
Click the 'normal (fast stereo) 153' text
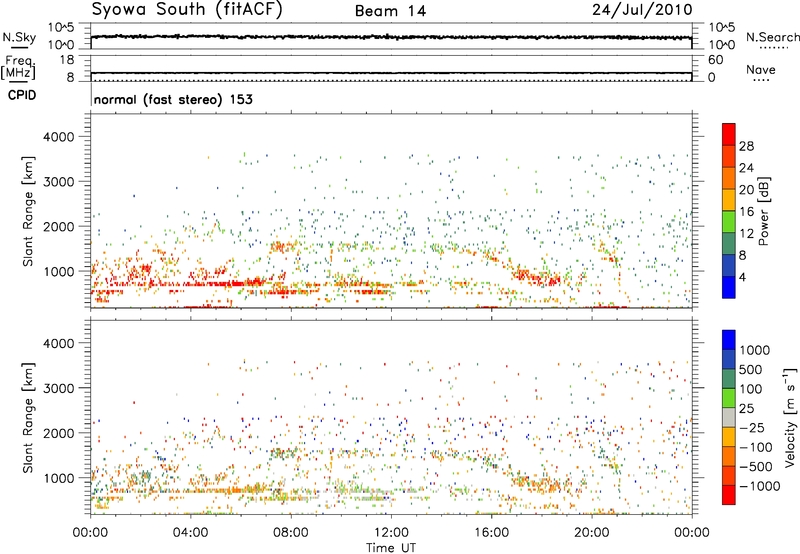pos(173,99)
